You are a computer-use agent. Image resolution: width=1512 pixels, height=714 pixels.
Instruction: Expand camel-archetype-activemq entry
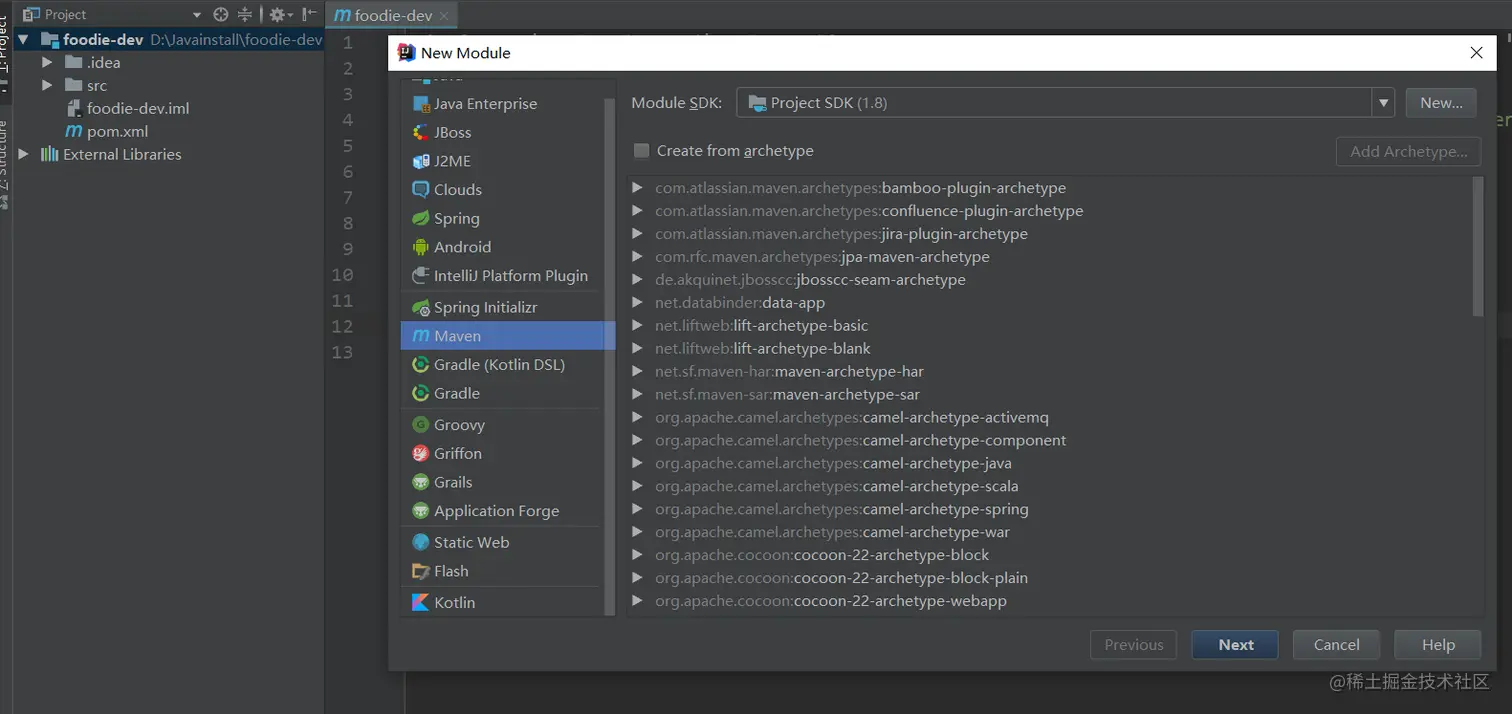click(638, 417)
